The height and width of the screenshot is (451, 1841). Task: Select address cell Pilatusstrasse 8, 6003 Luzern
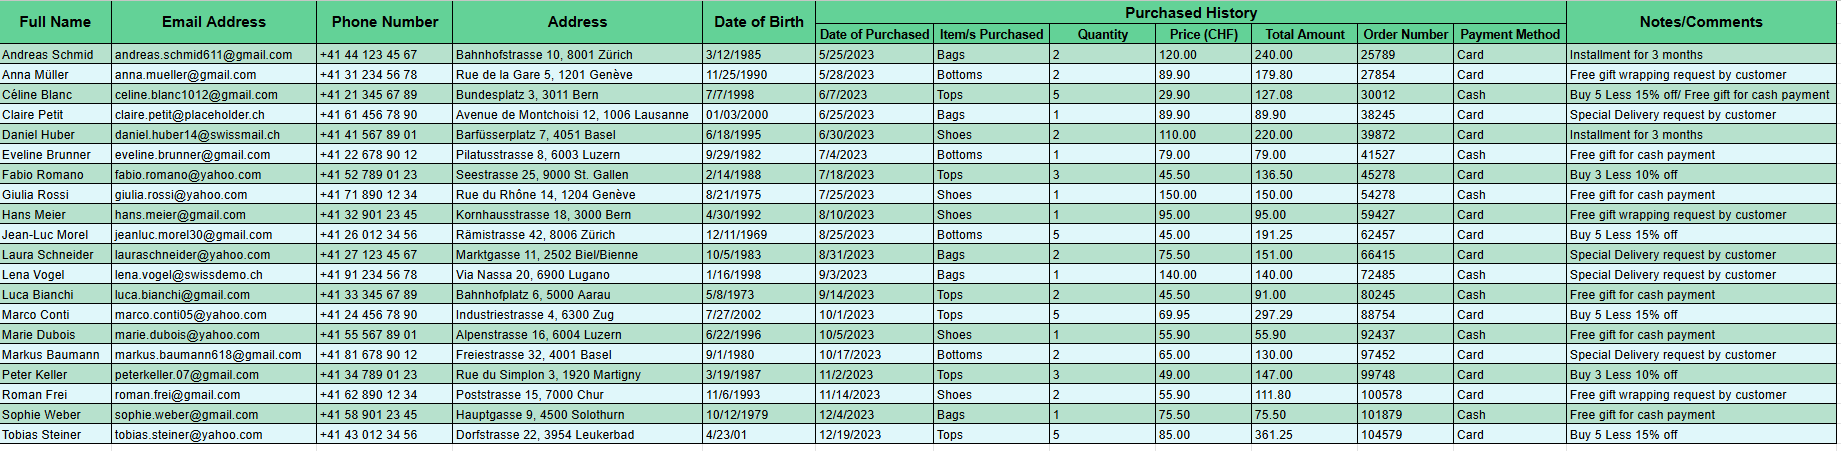pyautogui.click(x=577, y=154)
